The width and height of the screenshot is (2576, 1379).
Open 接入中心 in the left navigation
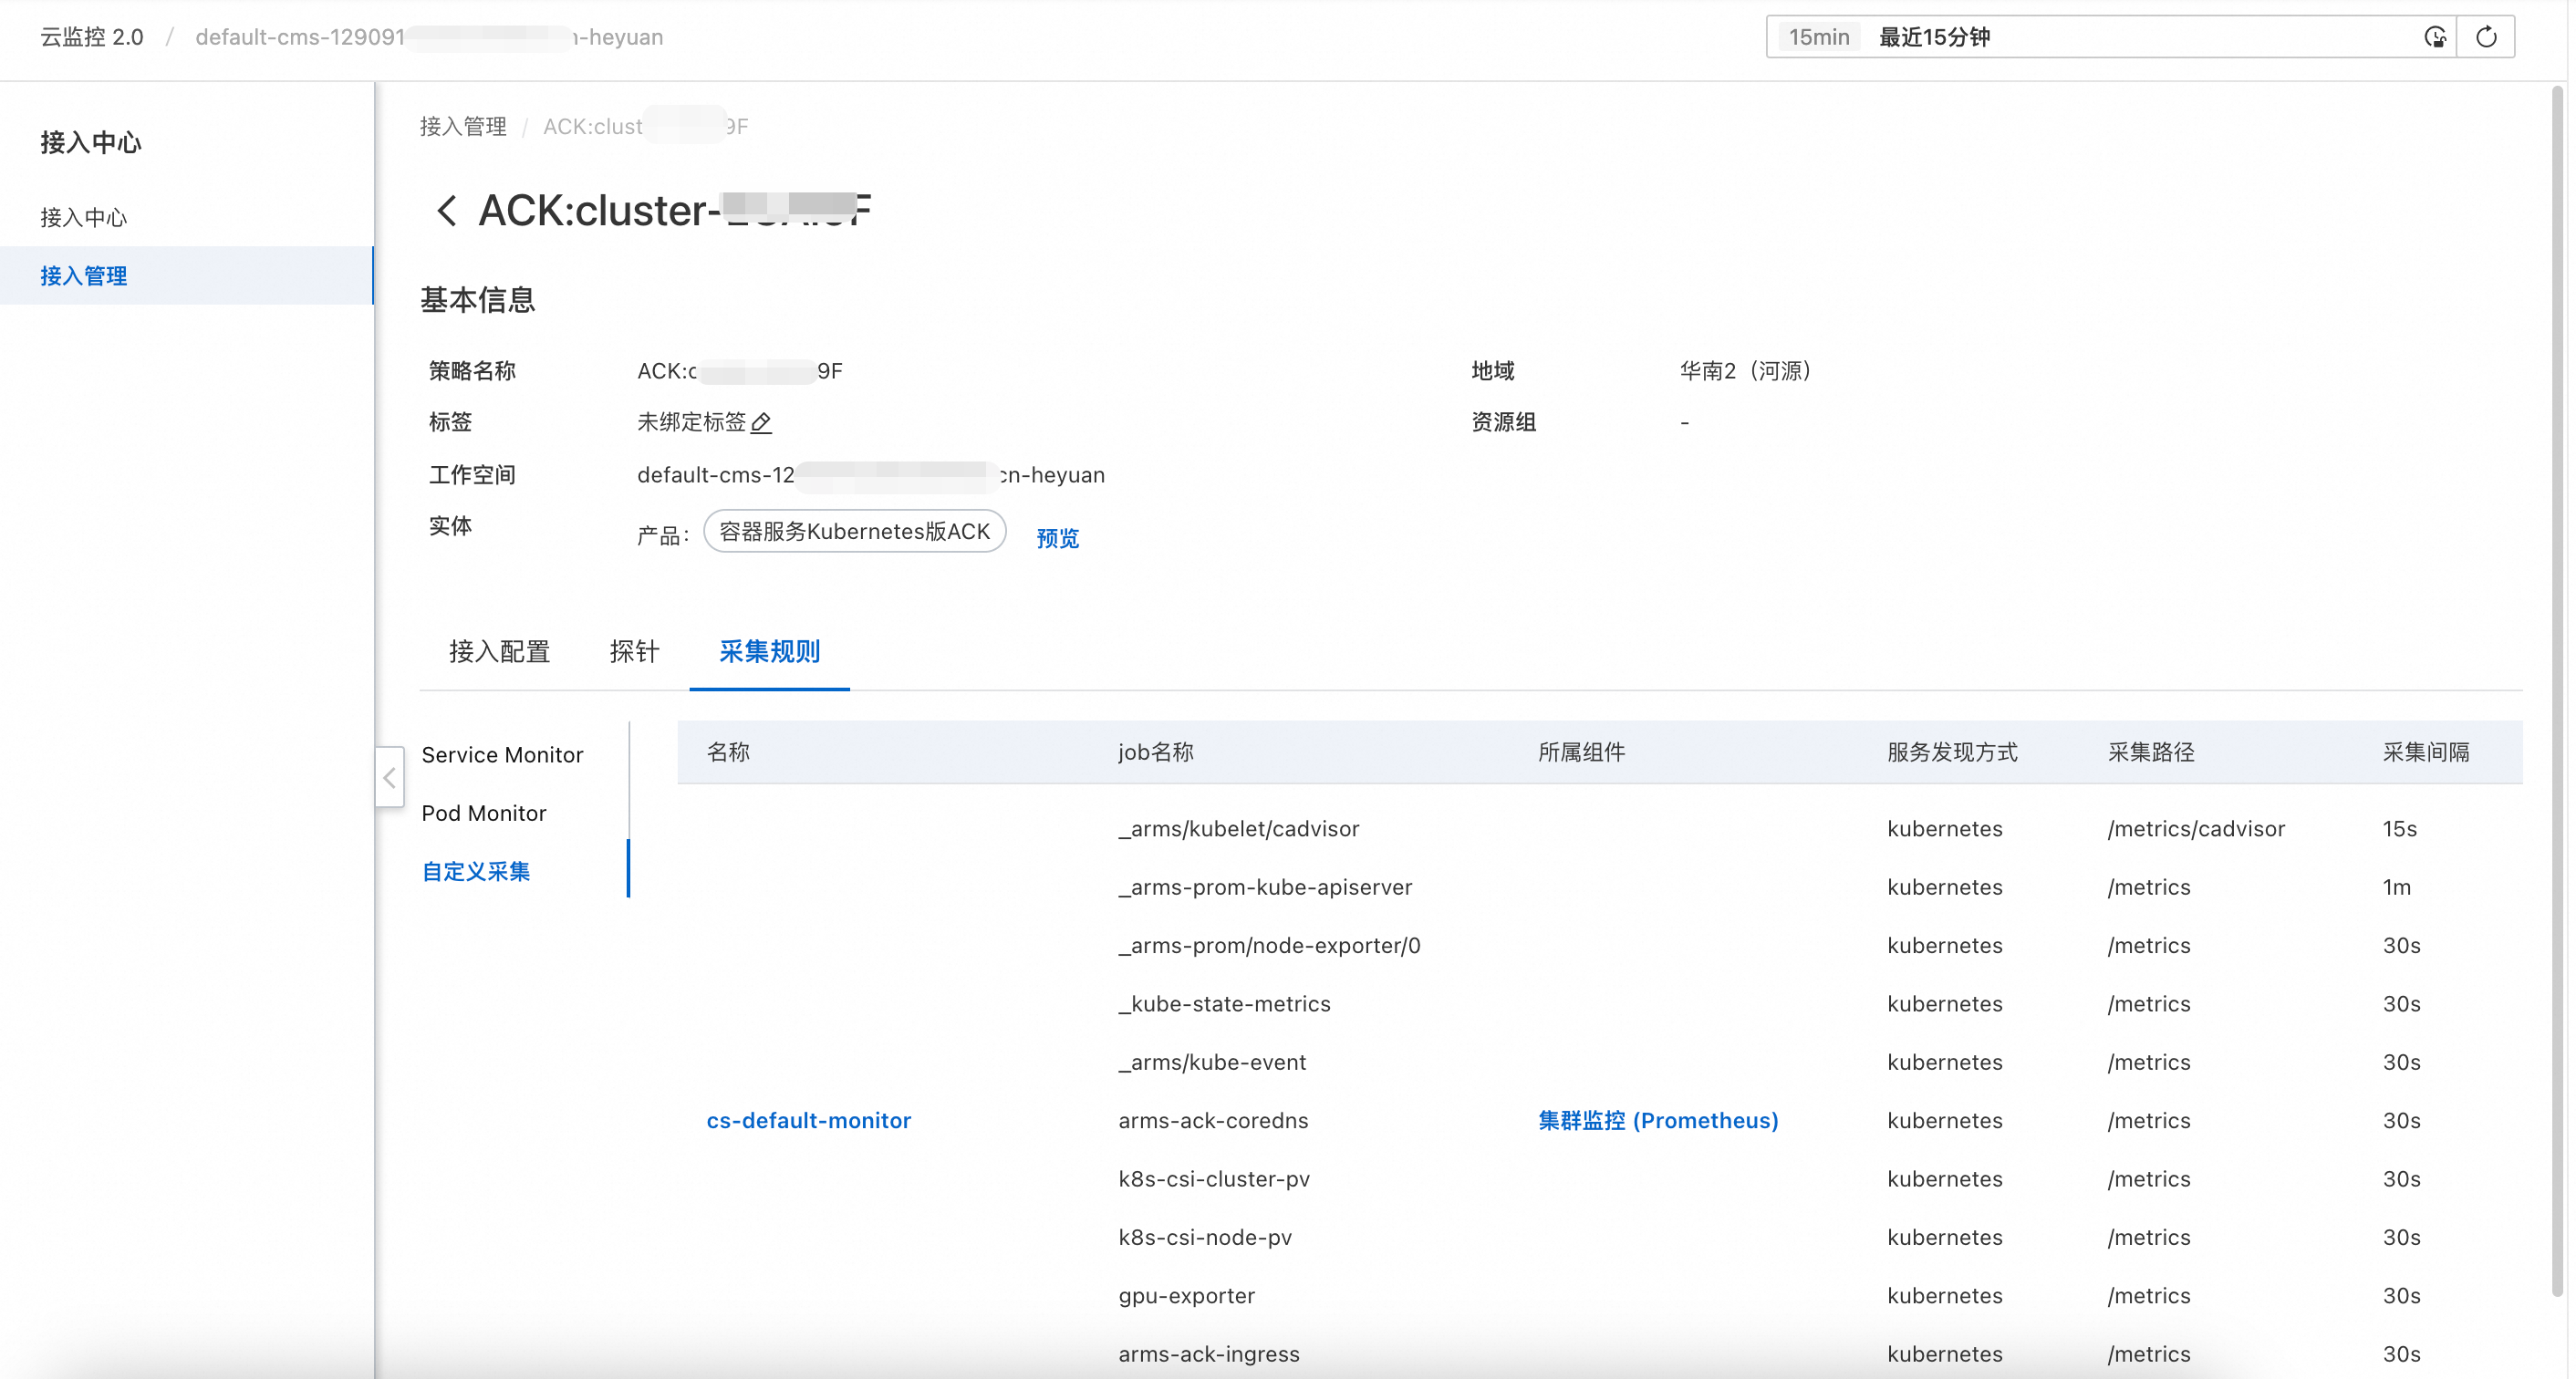click(84, 217)
